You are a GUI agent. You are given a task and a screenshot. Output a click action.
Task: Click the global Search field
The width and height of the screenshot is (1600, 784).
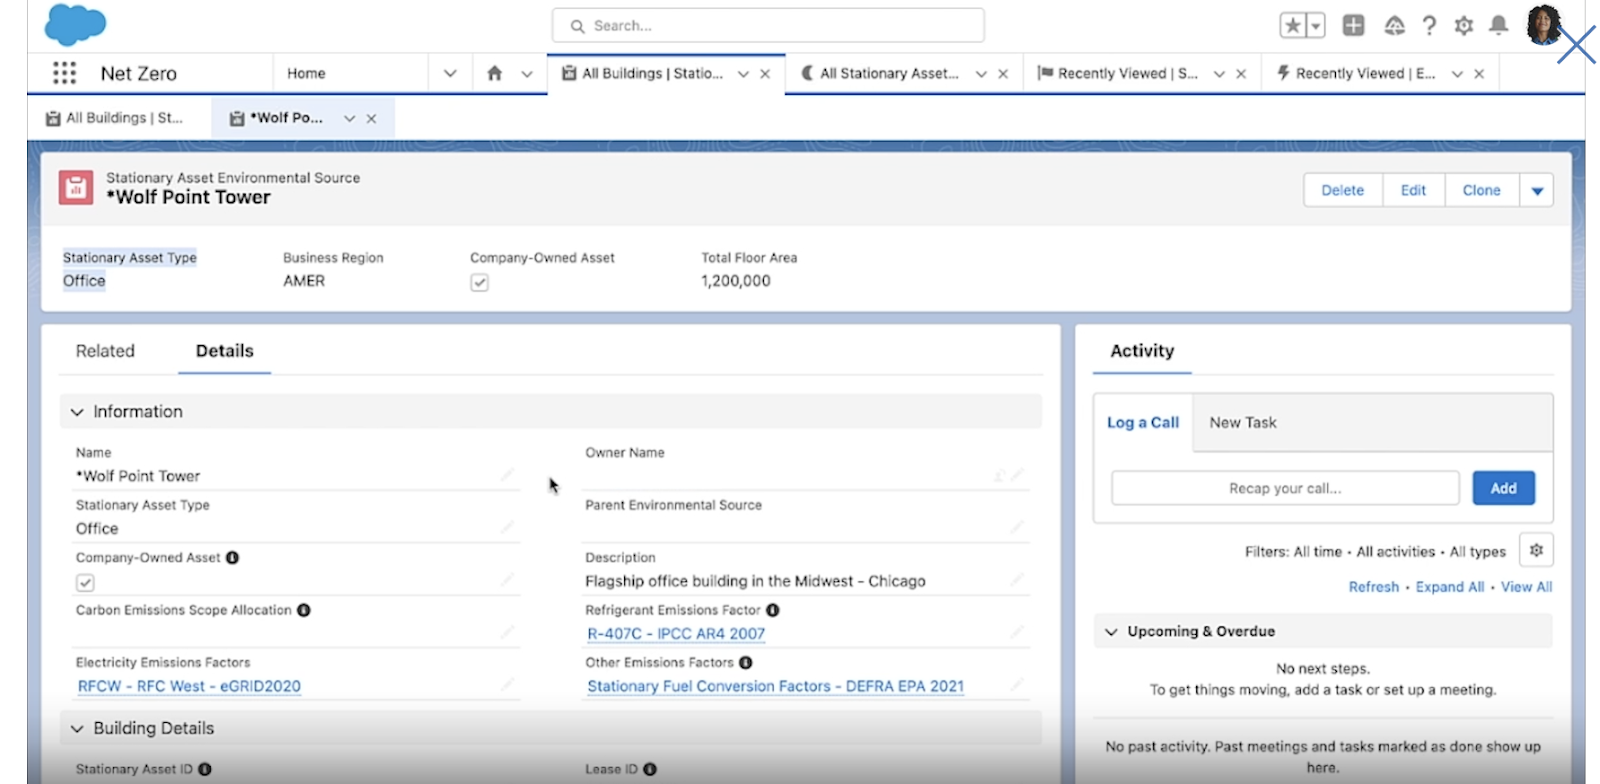pyautogui.click(x=768, y=26)
